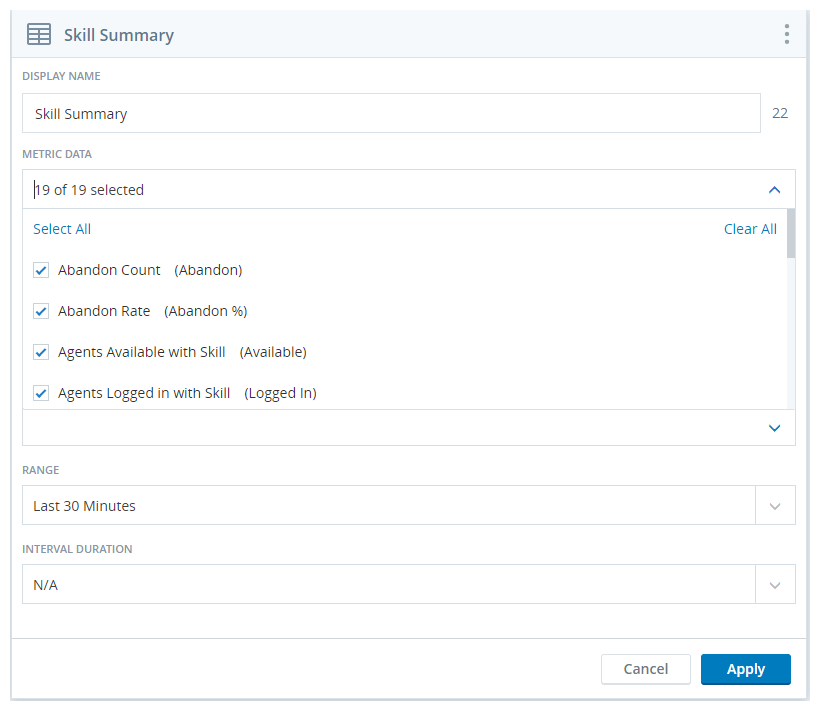Click the blue down chevron below metrics

click(774, 428)
